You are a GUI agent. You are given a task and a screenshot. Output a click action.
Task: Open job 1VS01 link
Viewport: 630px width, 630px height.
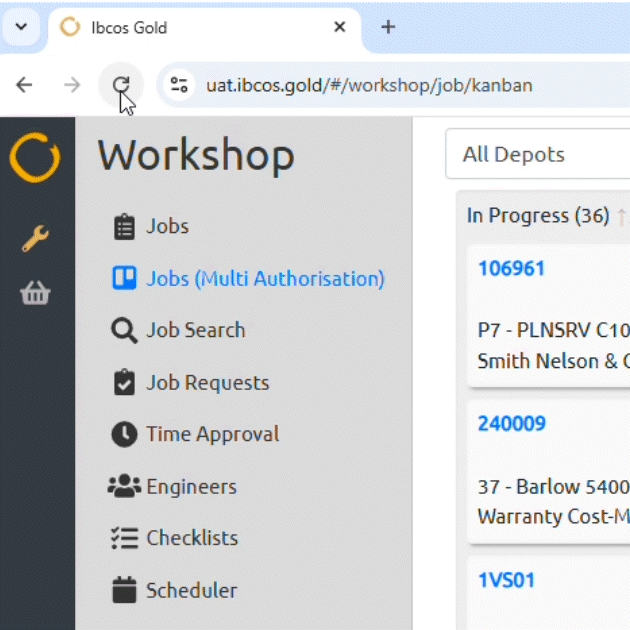tap(507, 580)
